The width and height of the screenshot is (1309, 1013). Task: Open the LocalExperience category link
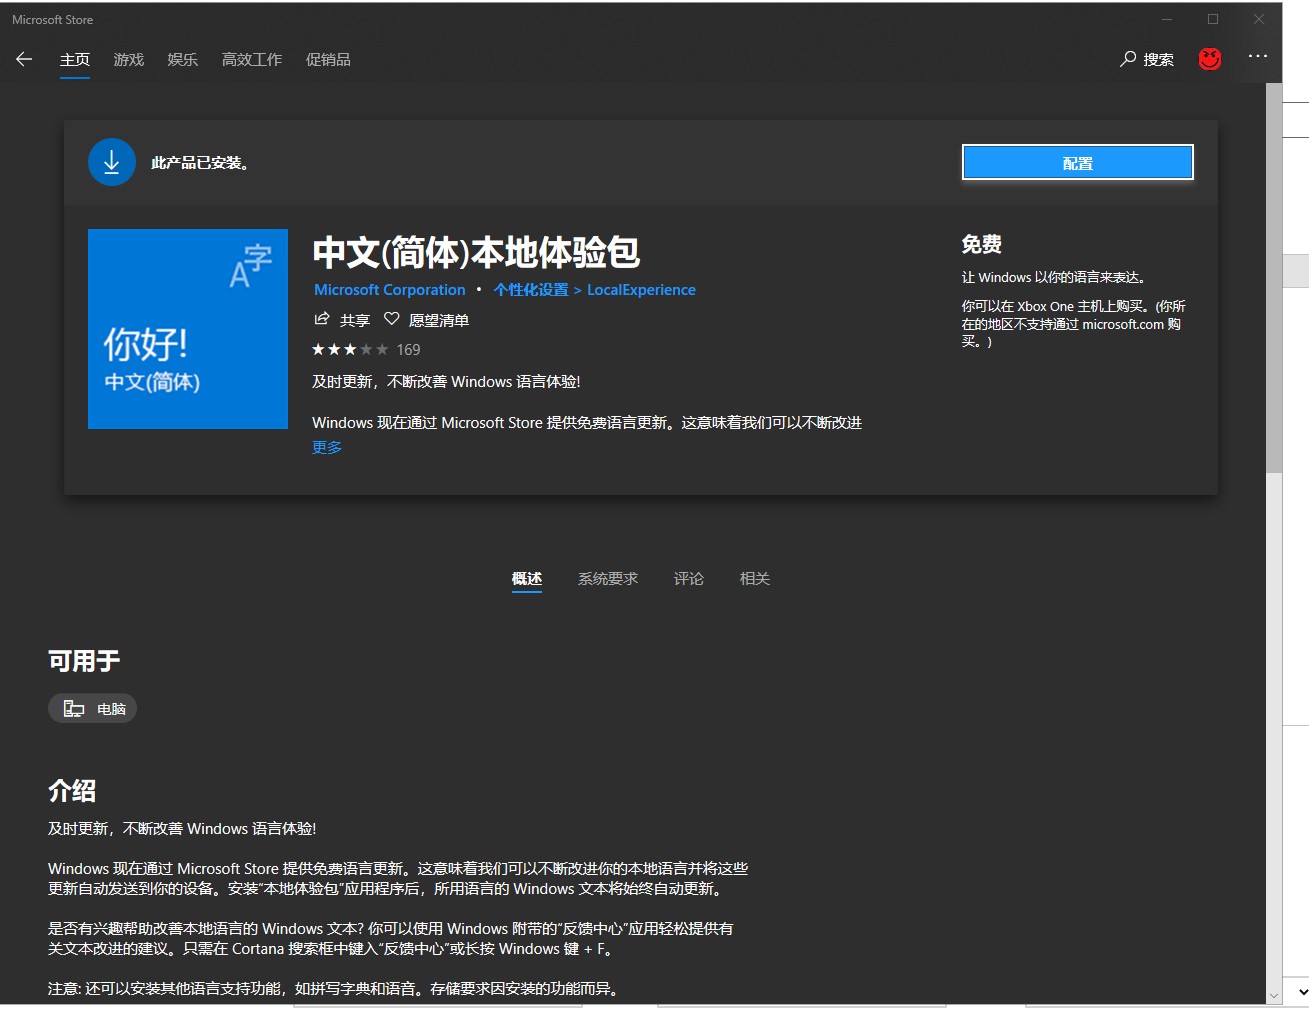[x=641, y=290]
